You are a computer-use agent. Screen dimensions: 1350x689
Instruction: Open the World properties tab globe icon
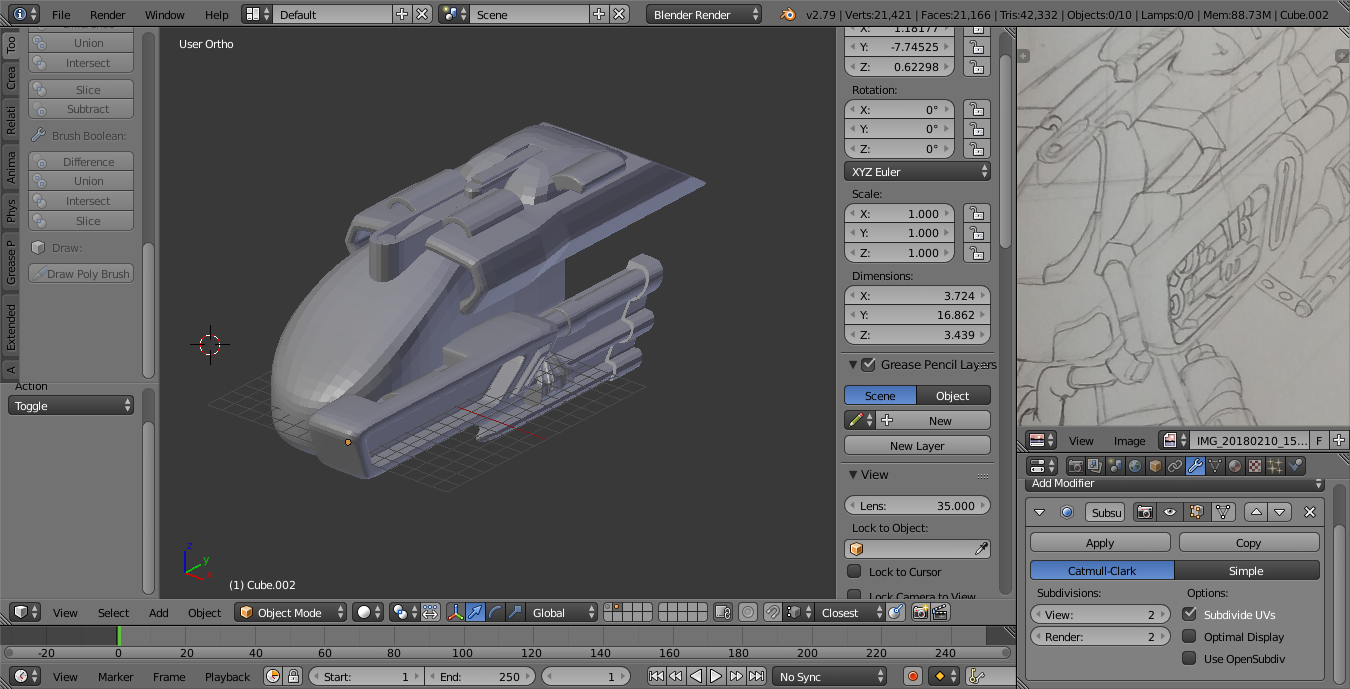click(x=1135, y=466)
